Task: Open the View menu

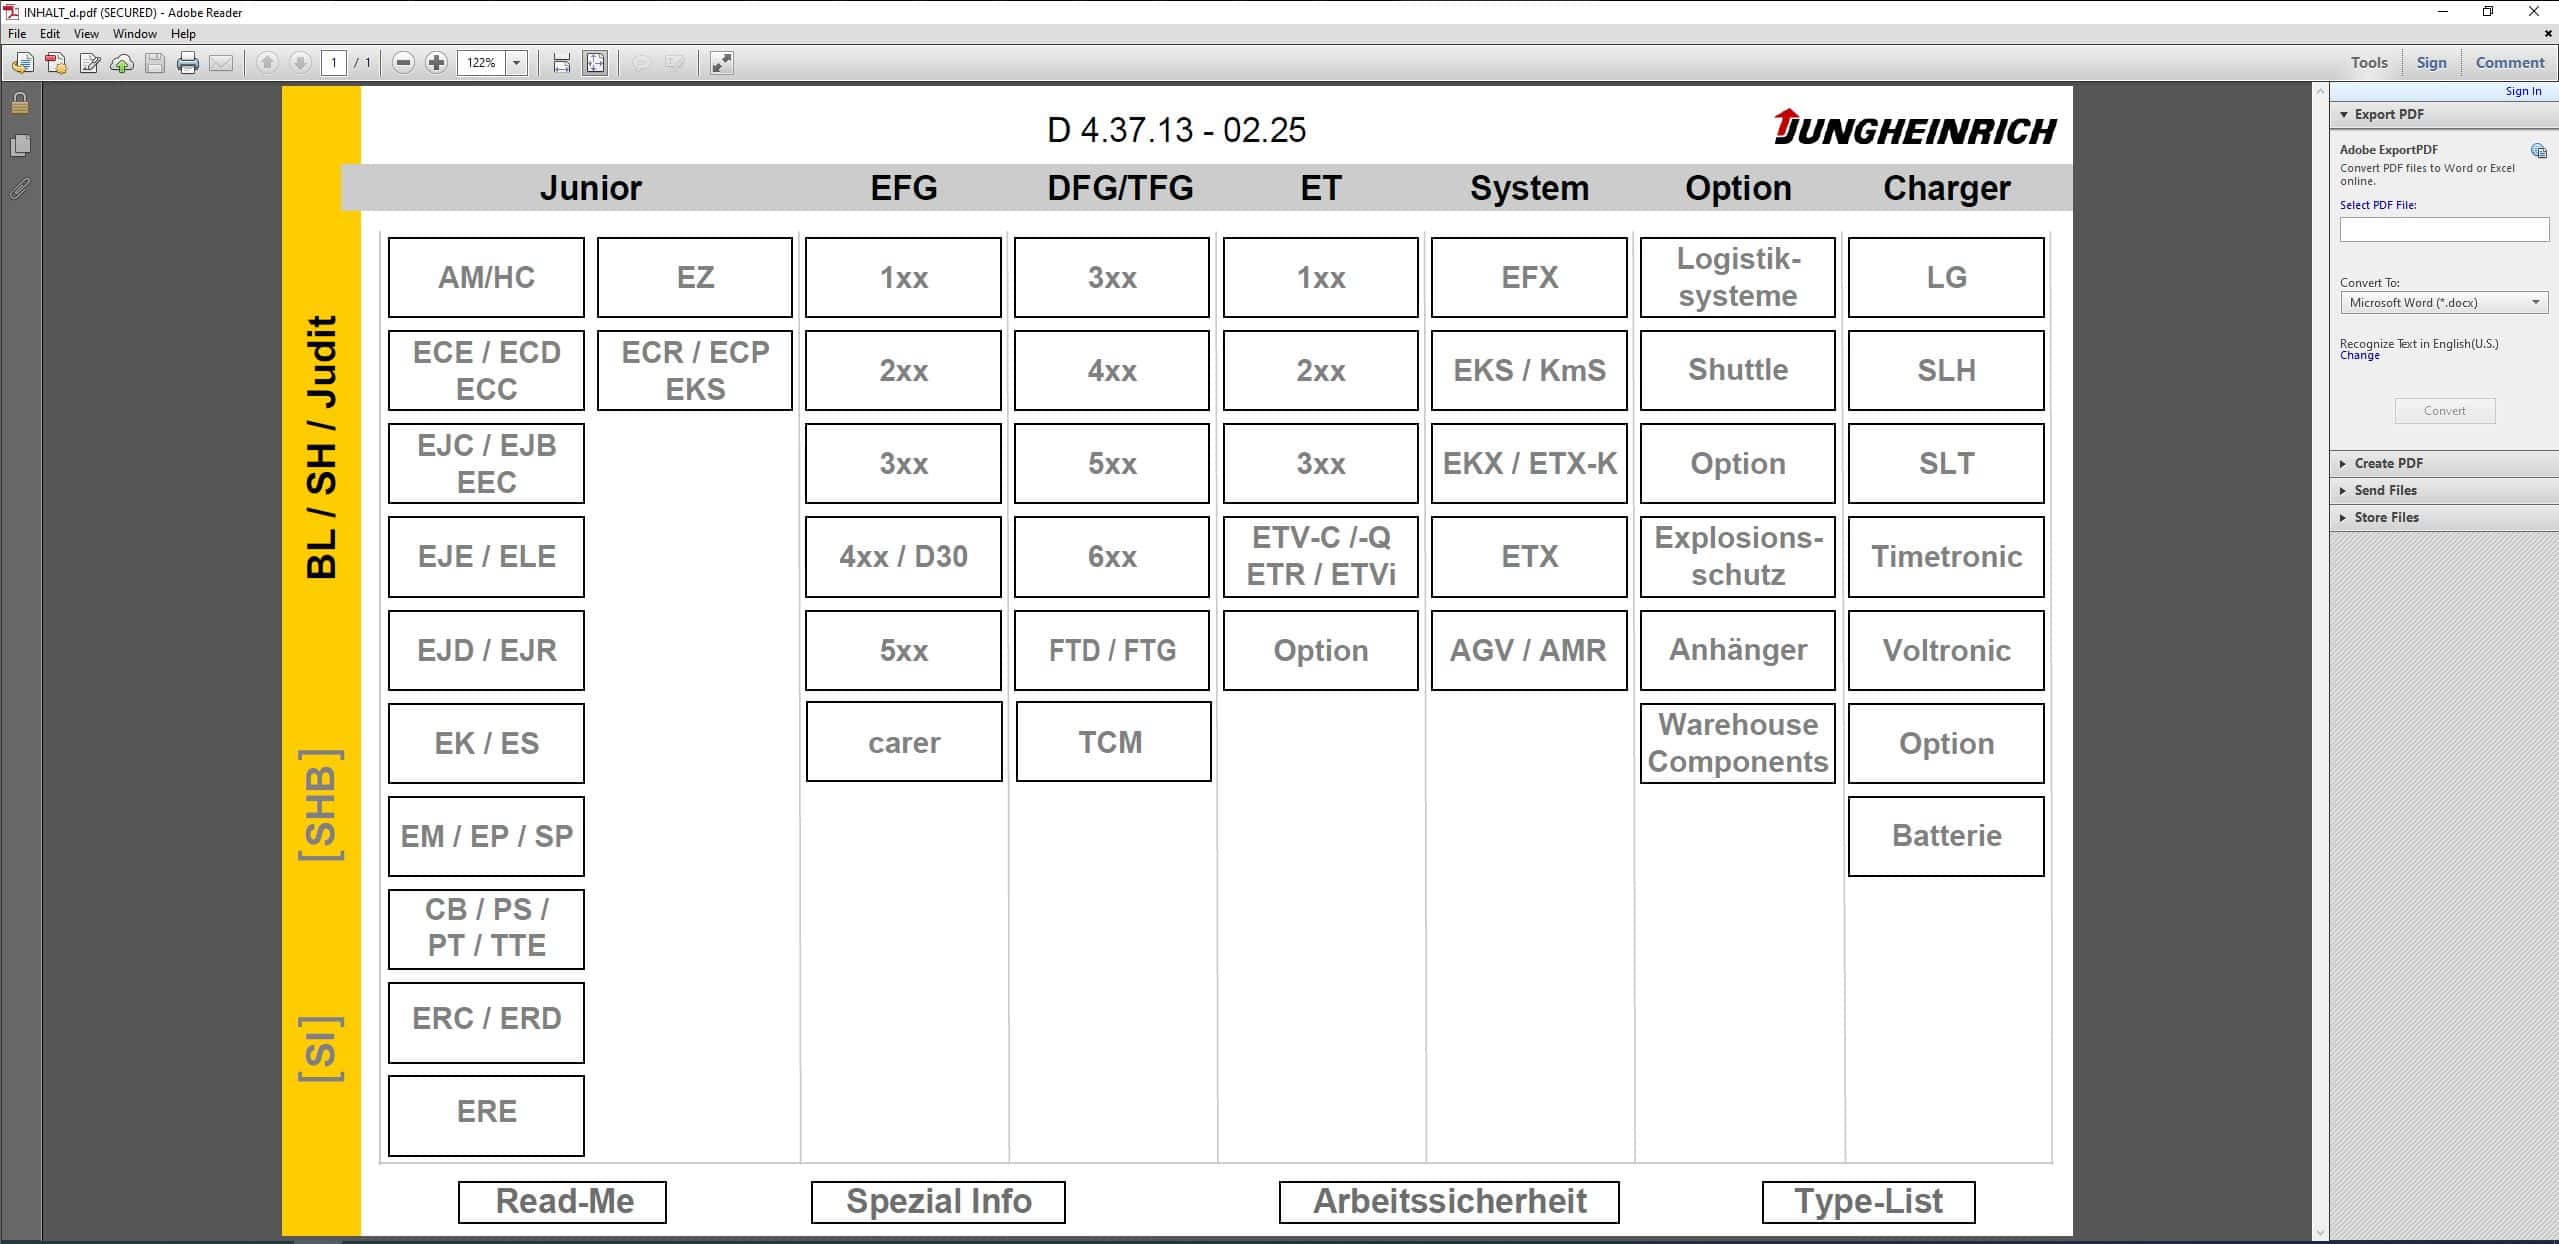Action: (x=86, y=34)
